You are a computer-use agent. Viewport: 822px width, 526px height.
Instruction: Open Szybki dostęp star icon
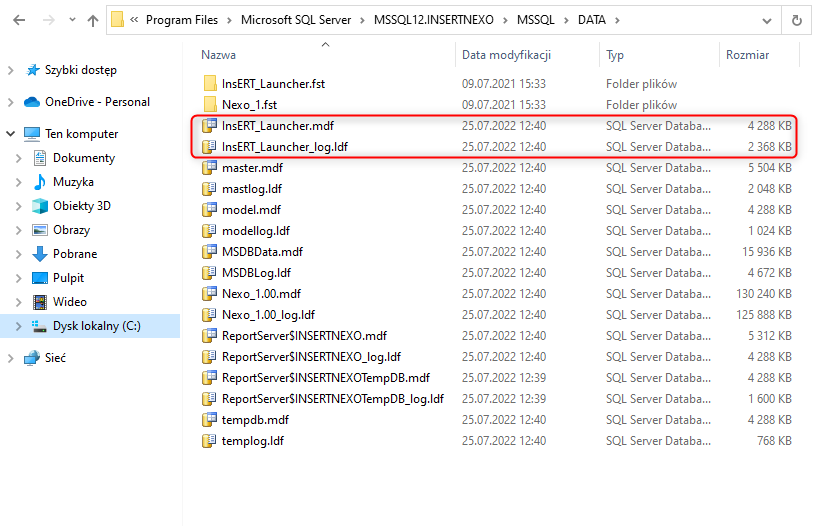coord(33,70)
